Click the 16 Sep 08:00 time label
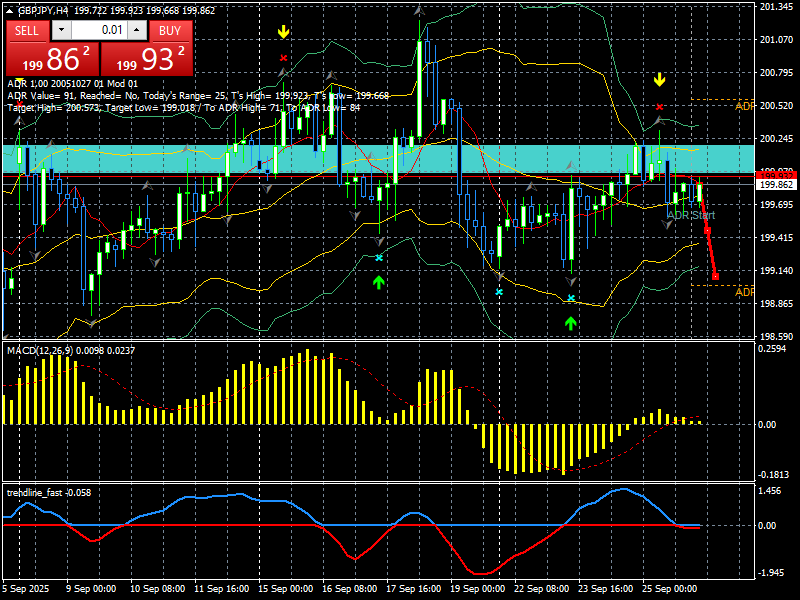This screenshot has height=600, width=800. pyautogui.click(x=349, y=589)
